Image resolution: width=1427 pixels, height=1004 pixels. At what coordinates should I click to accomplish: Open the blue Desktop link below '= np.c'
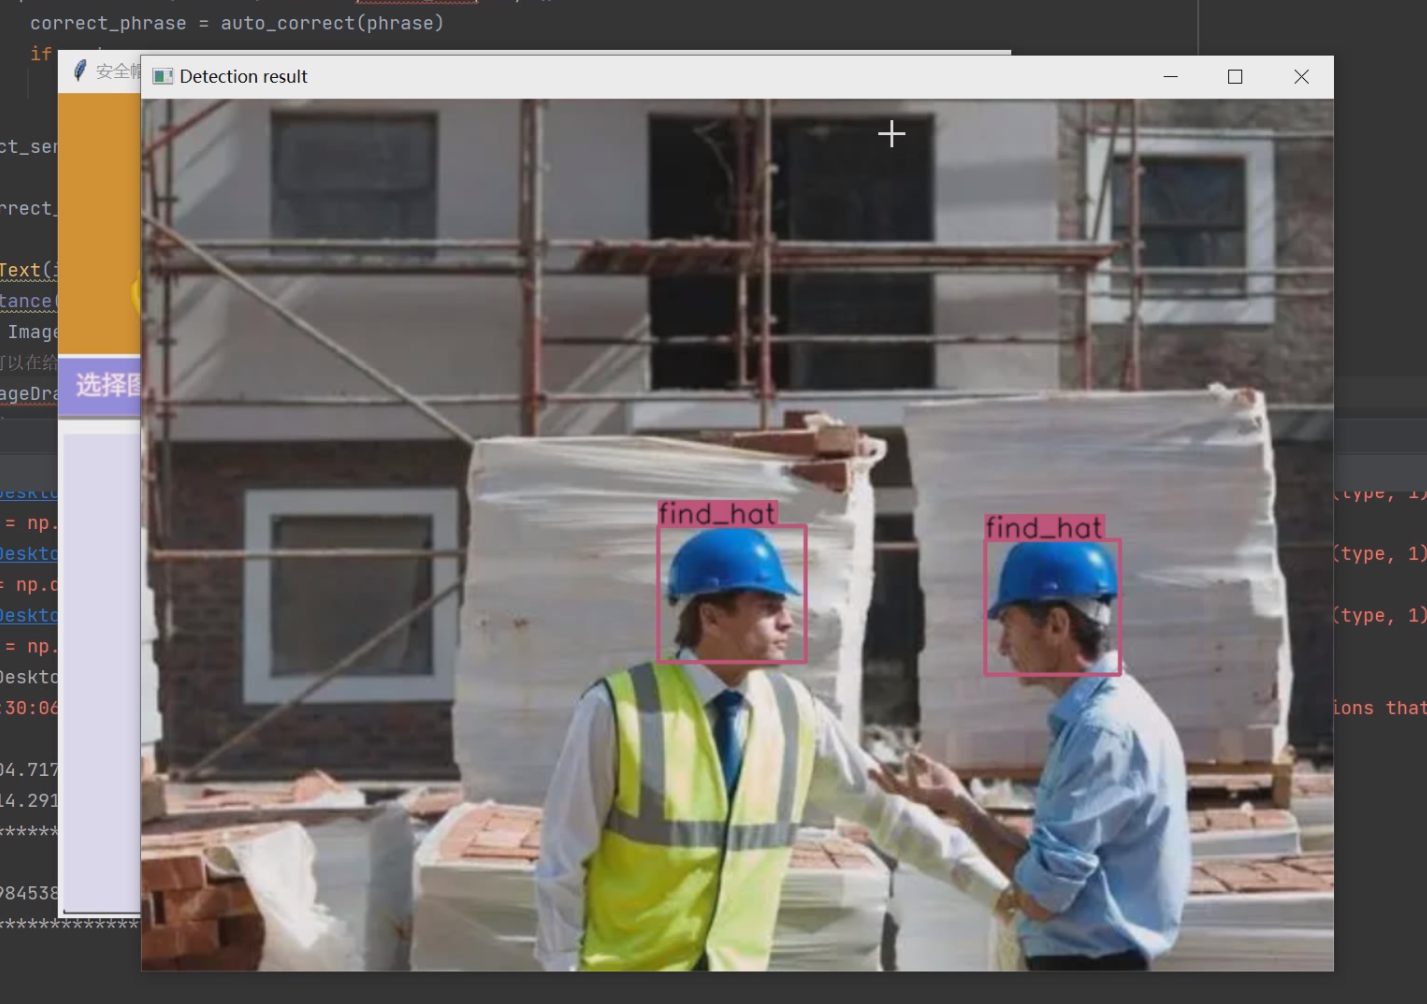[29, 615]
